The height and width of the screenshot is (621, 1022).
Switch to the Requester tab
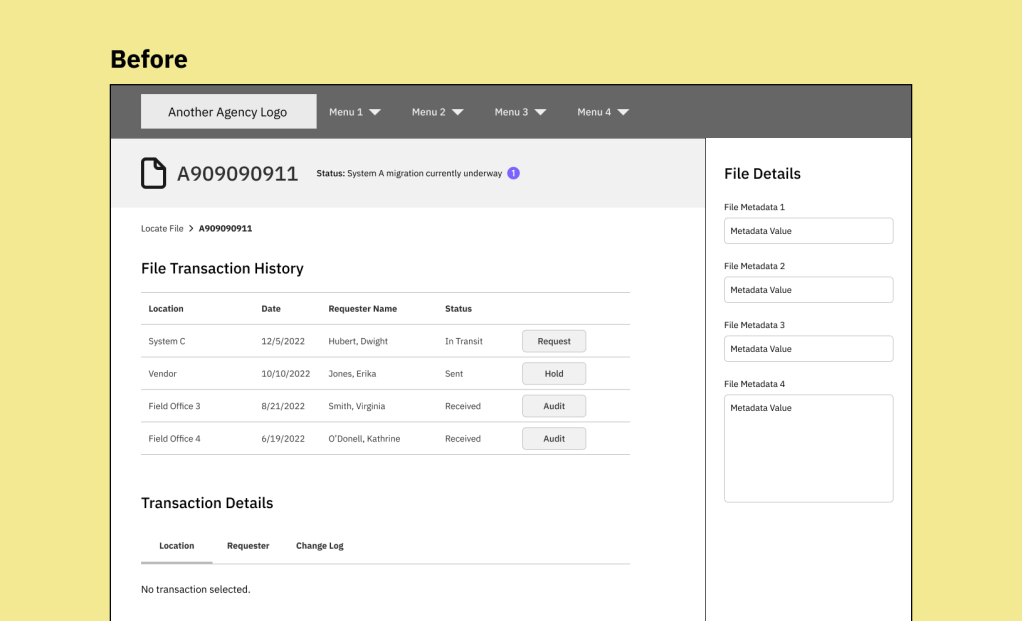tap(248, 546)
